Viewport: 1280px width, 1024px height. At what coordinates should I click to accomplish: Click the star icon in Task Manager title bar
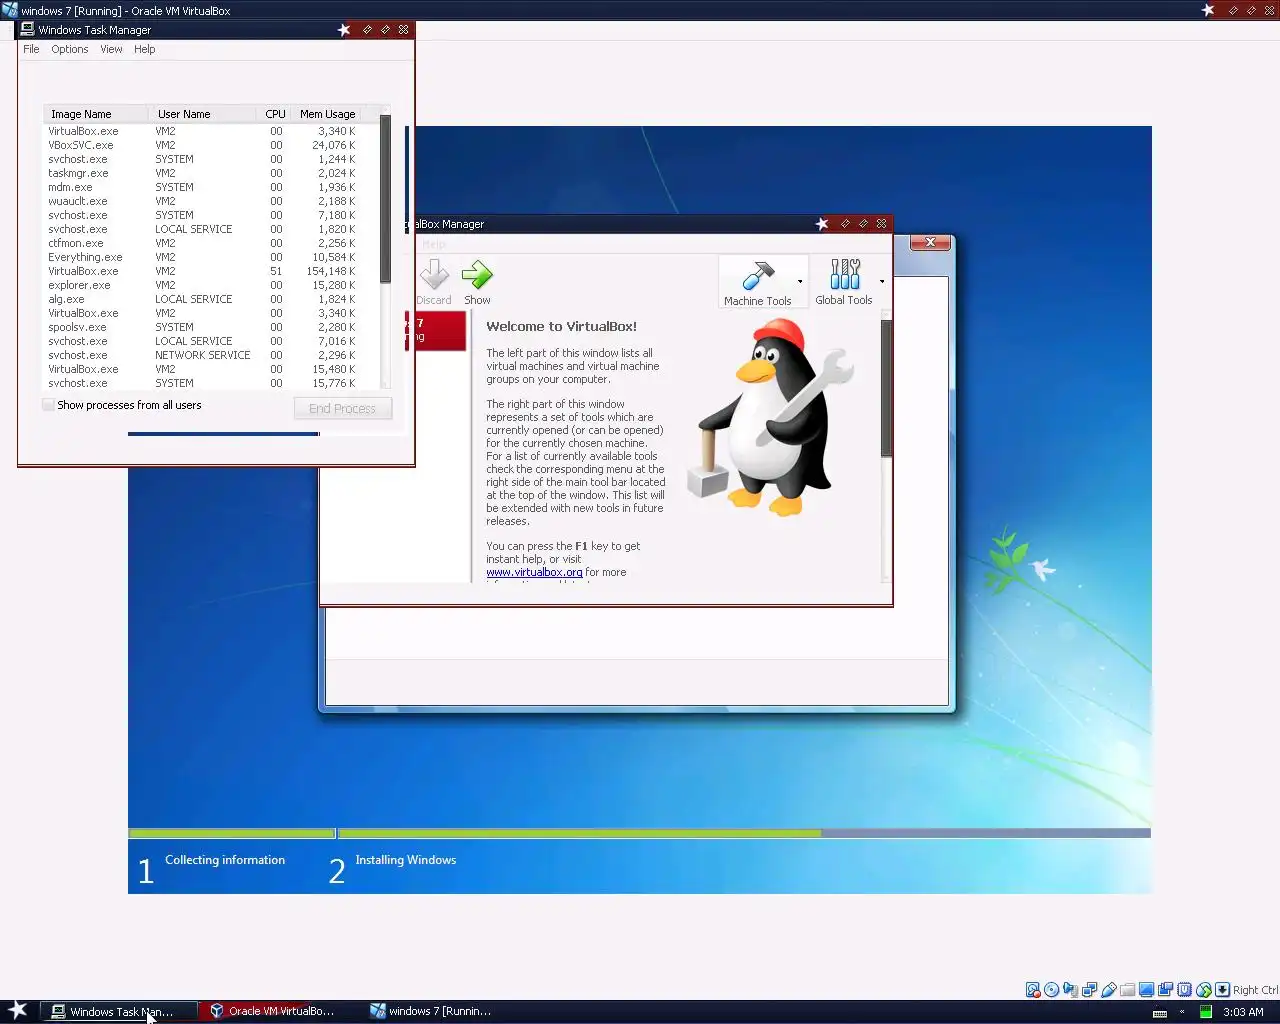[344, 30]
